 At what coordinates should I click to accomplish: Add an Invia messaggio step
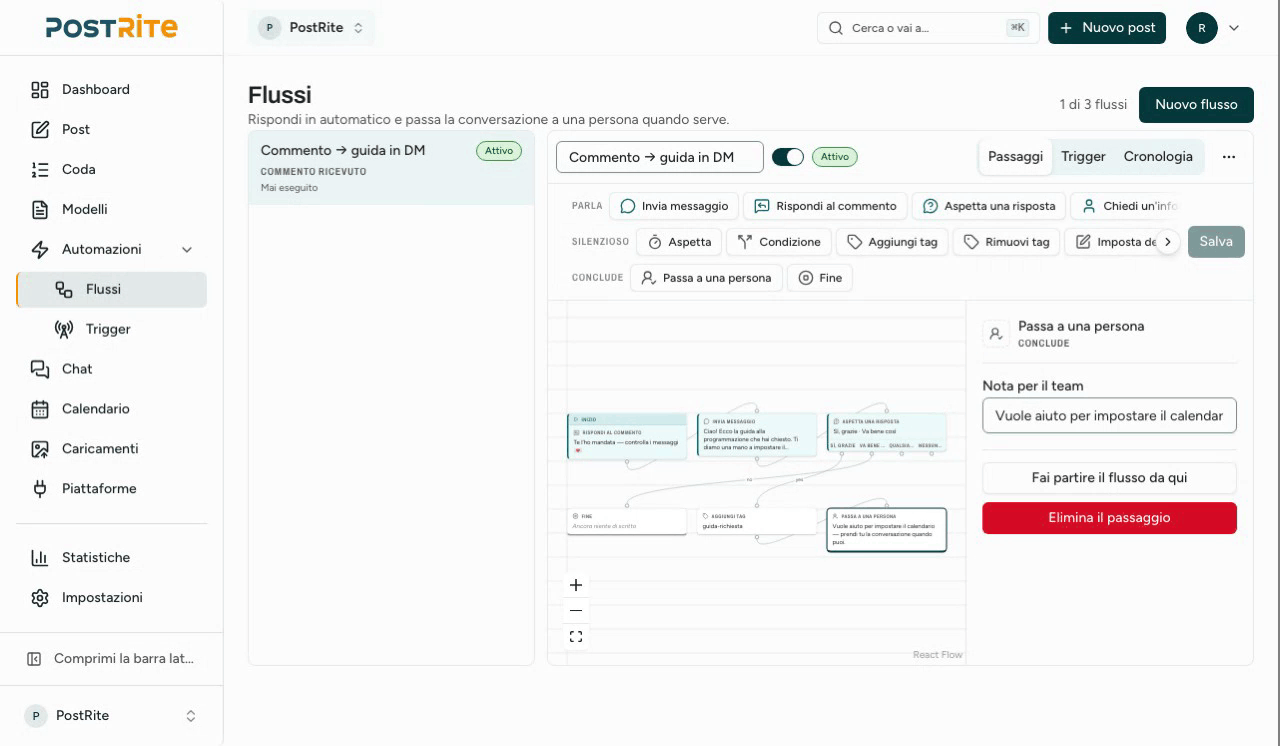[x=674, y=206]
